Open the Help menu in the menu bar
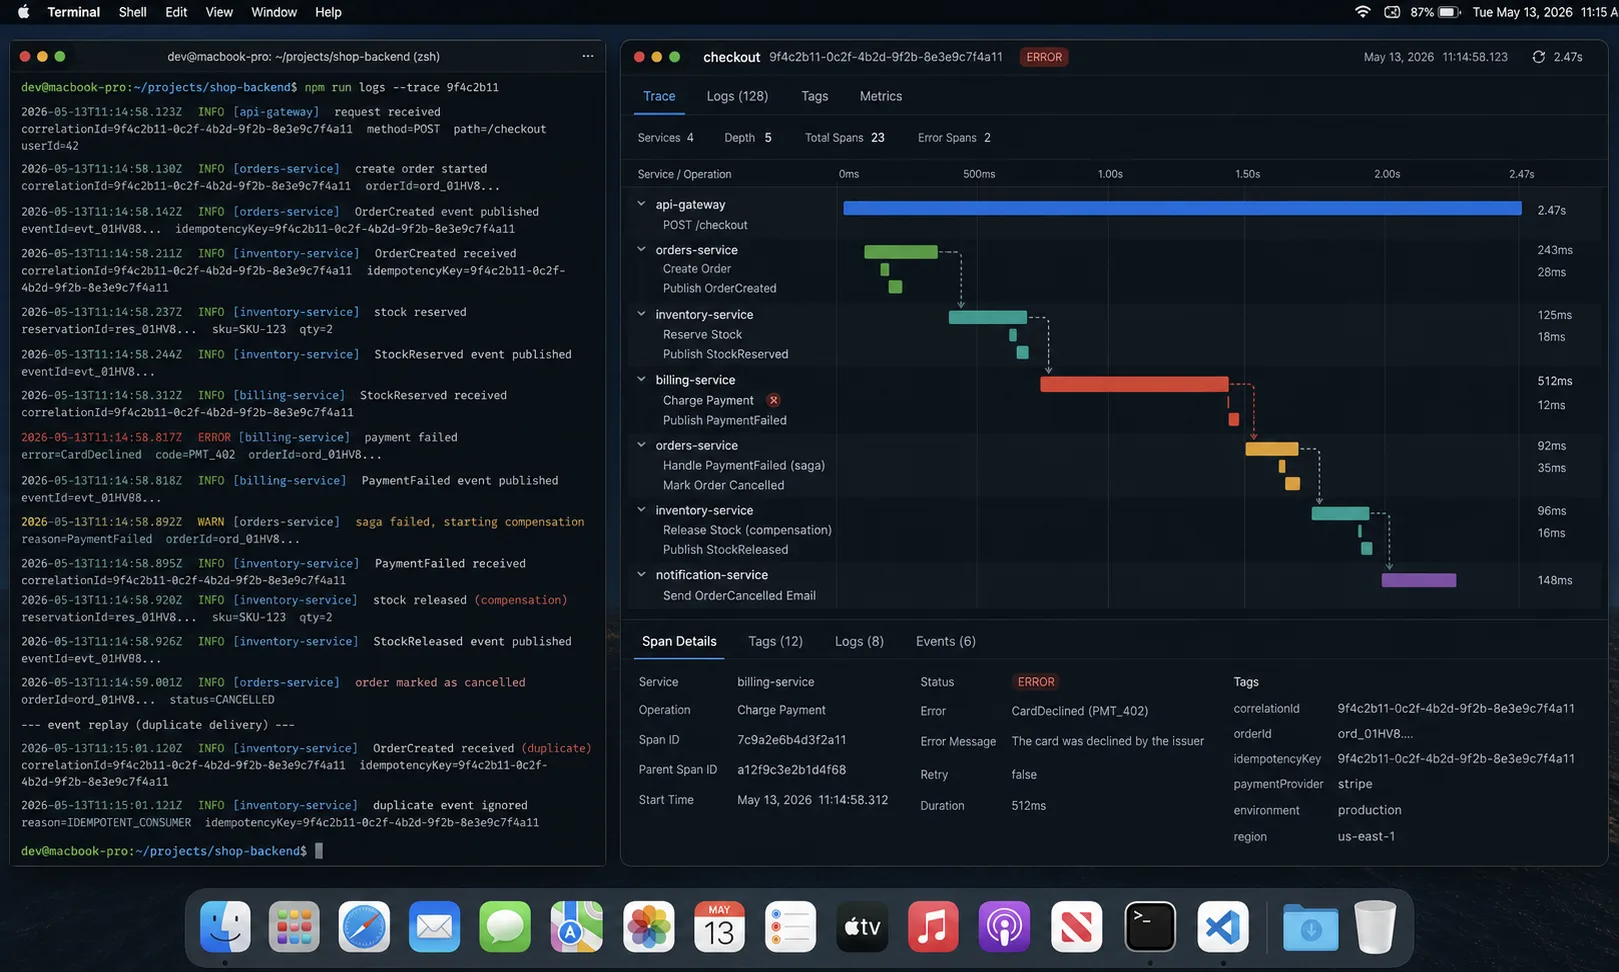Image resolution: width=1619 pixels, height=972 pixels. (x=328, y=12)
